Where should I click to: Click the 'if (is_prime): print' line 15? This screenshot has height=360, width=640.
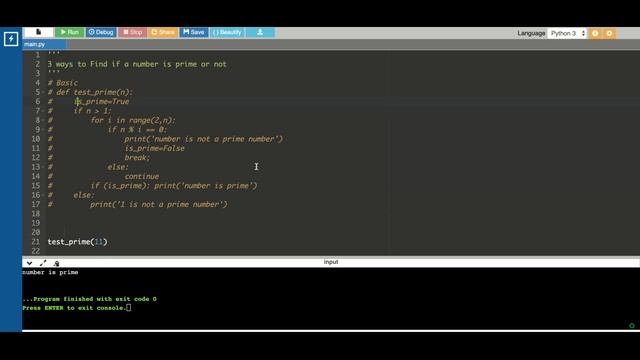(x=174, y=186)
